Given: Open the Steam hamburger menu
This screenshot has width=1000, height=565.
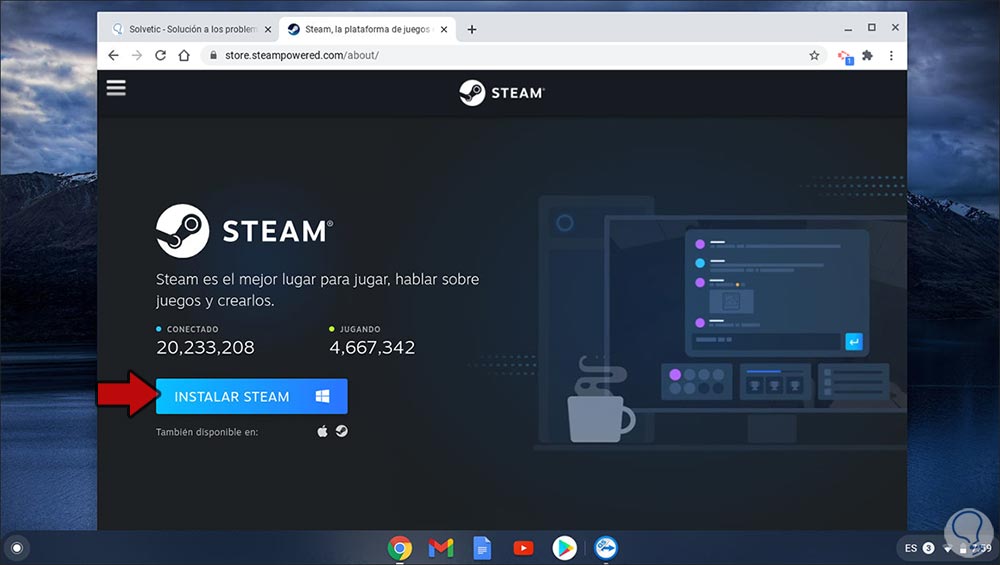Looking at the screenshot, I should pos(116,88).
